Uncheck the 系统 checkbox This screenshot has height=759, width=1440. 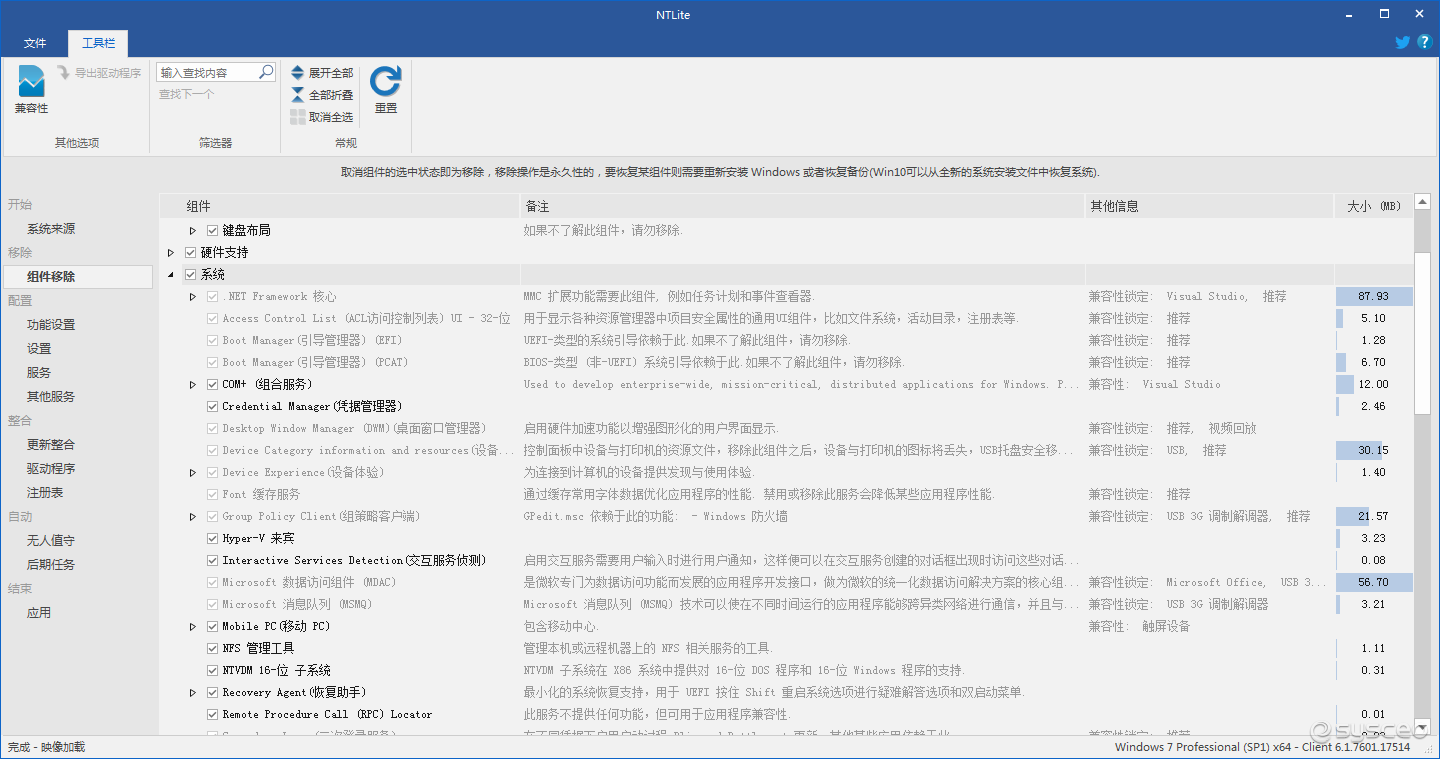[190, 275]
